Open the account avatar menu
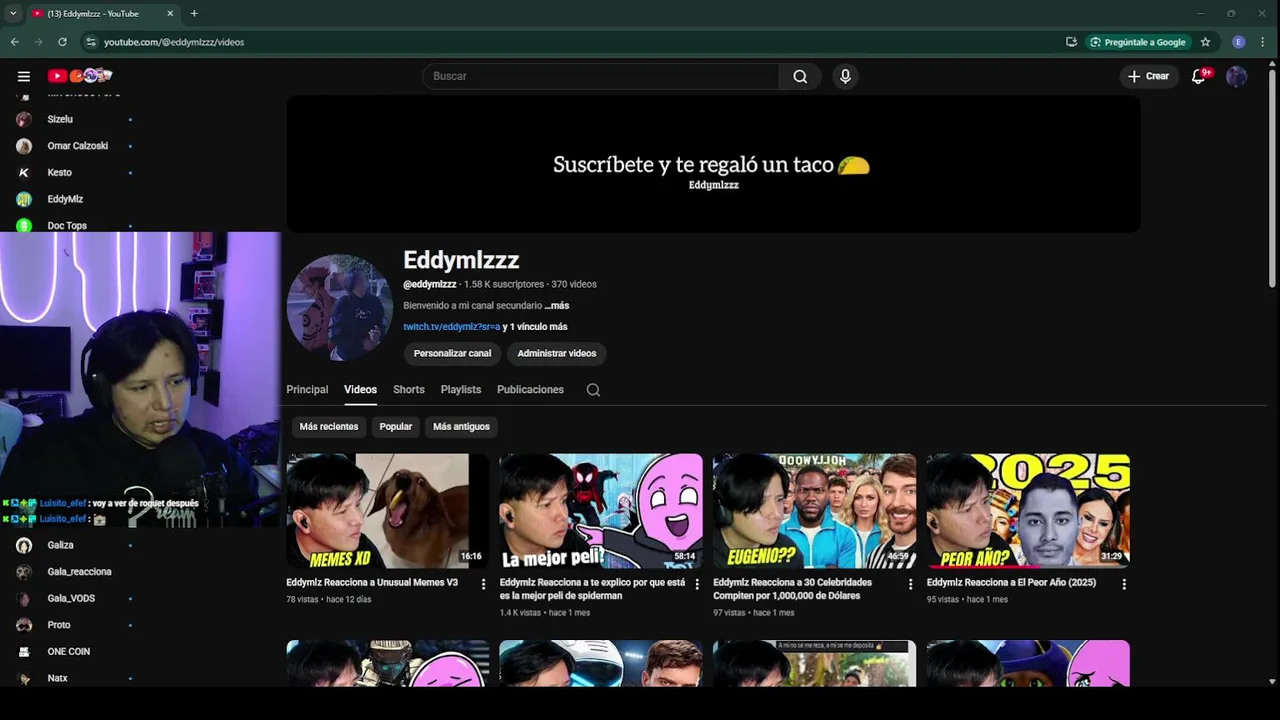This screenshot has height=720, width=1280. click(1237, 76)
